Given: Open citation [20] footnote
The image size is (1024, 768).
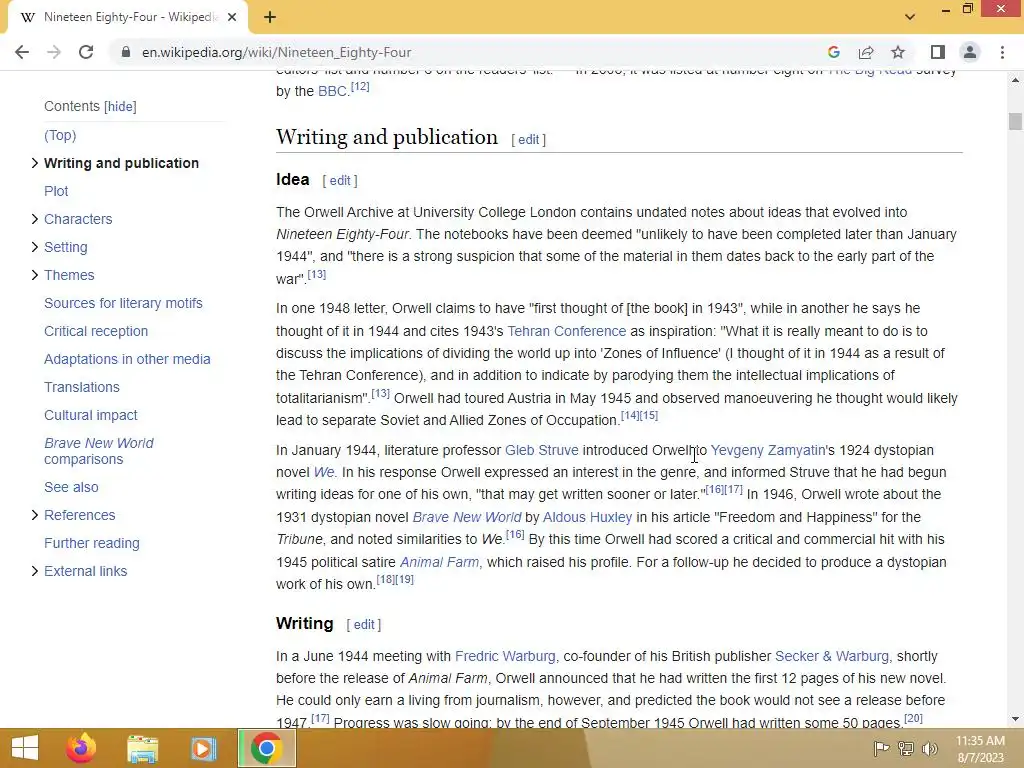Looking at the screenshot, I should coord(913,718).
